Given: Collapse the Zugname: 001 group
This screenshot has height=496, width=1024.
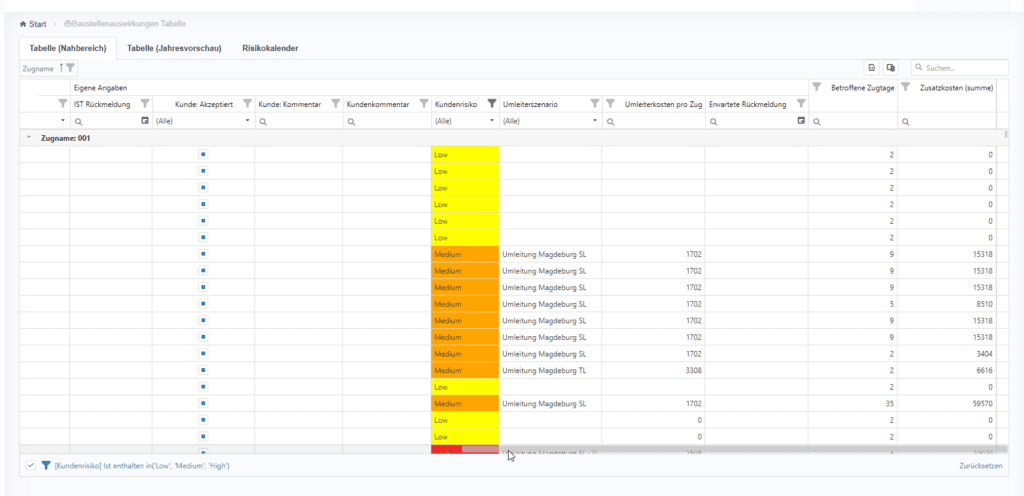Looking at the screenshot, I should click(28, 138).
